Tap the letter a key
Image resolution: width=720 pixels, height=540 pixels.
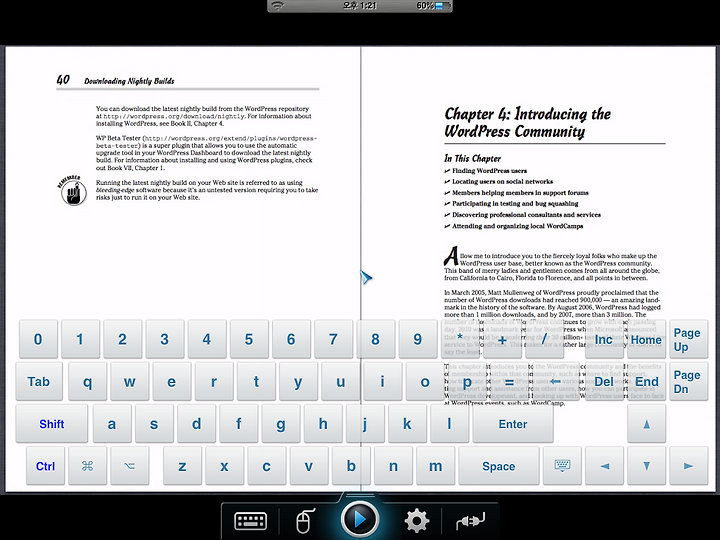pyautogui.click(x=112, y=424)
